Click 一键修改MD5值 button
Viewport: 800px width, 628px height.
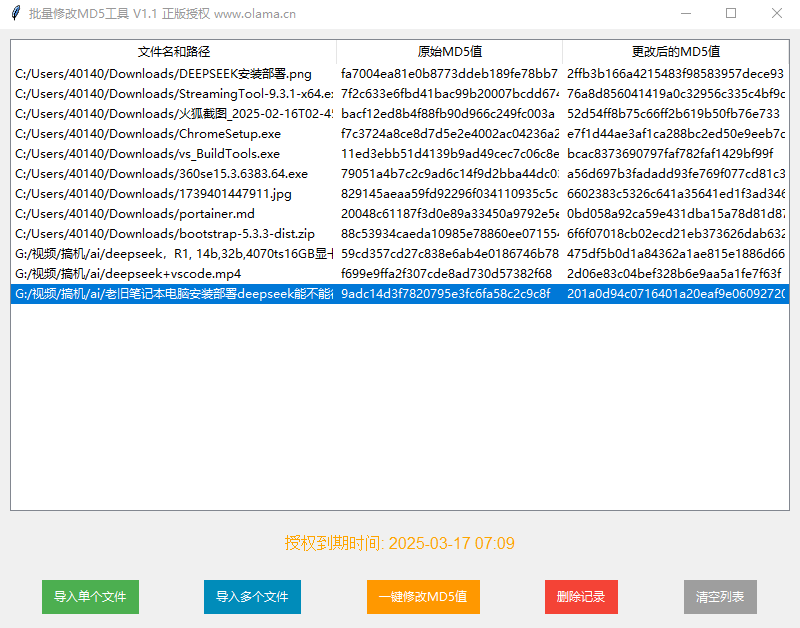point(423,596)
